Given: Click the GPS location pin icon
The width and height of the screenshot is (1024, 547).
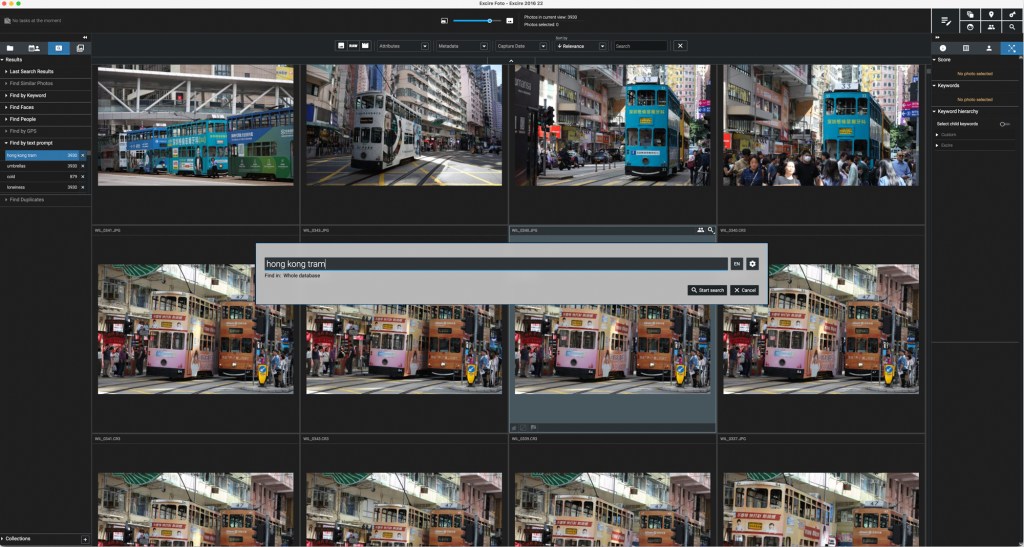Looking at the screenshot, I should pyautogui.click(x=991, y=14).
